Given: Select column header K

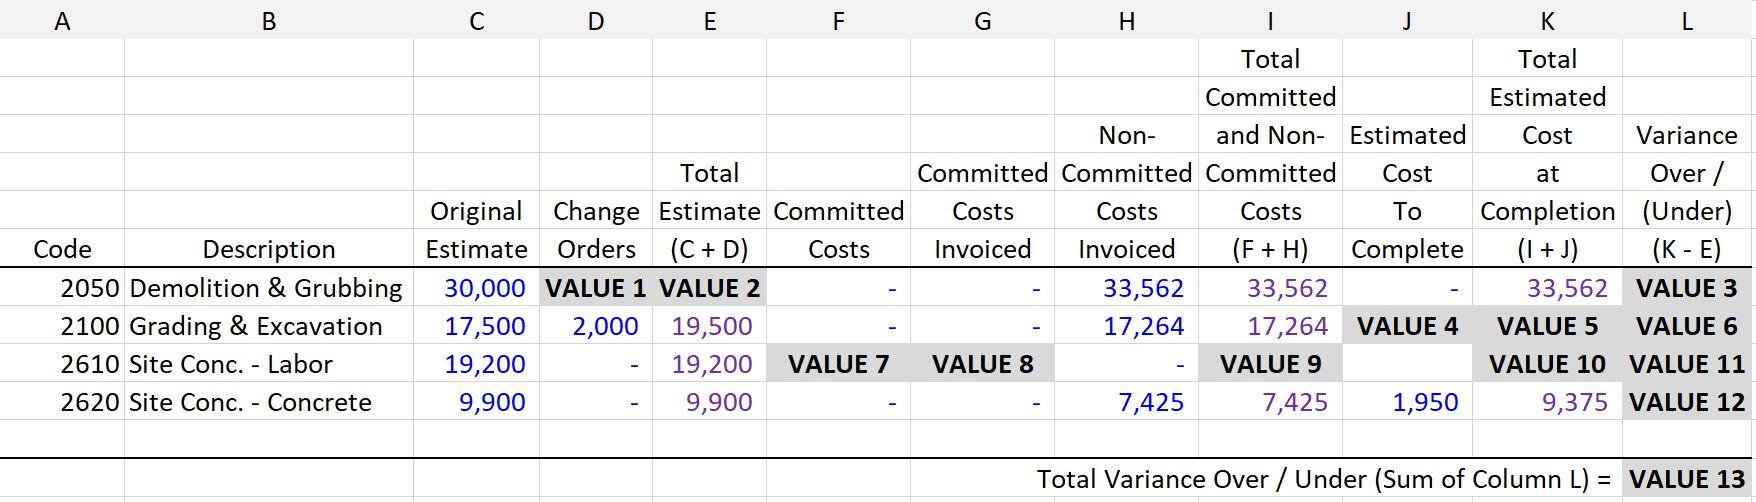Looking at the screenshot, I should 1547,20.
